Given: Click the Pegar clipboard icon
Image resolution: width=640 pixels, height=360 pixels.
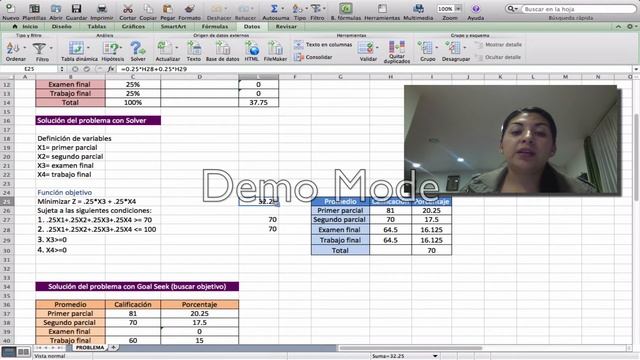Looking at the screenshot, I should [167, 9].
